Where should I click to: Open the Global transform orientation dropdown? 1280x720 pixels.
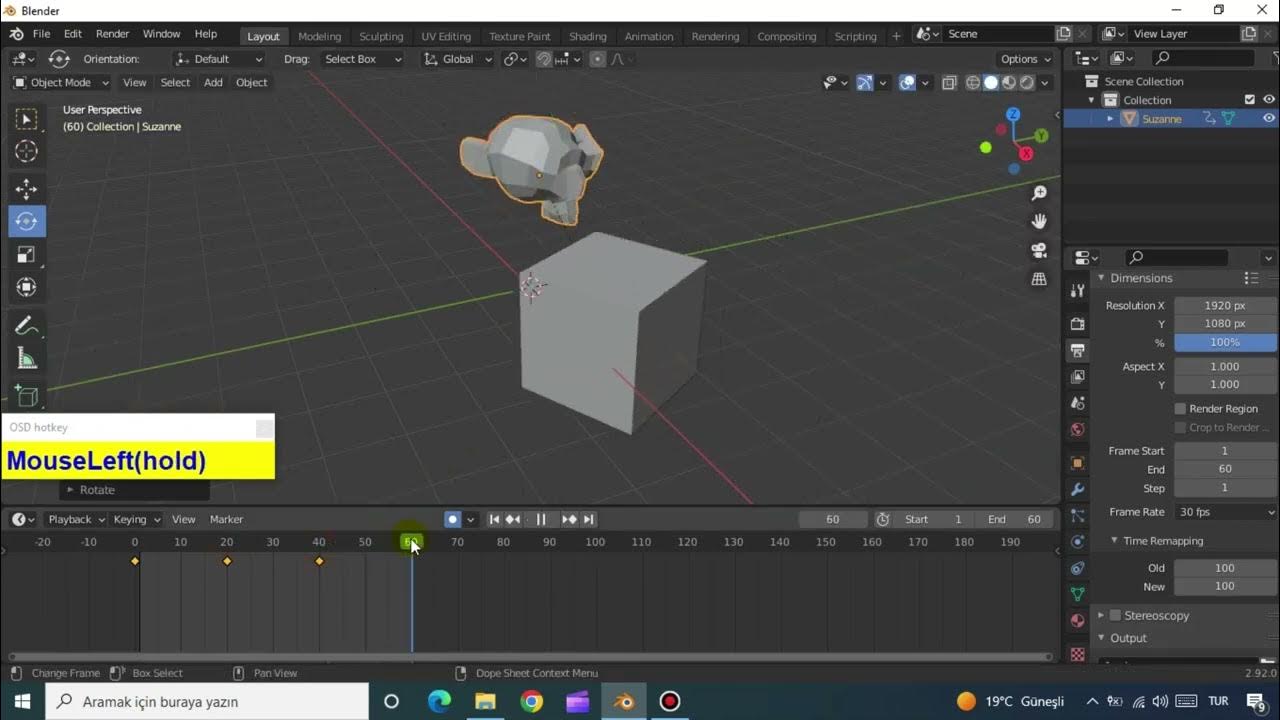click(458, 59)
